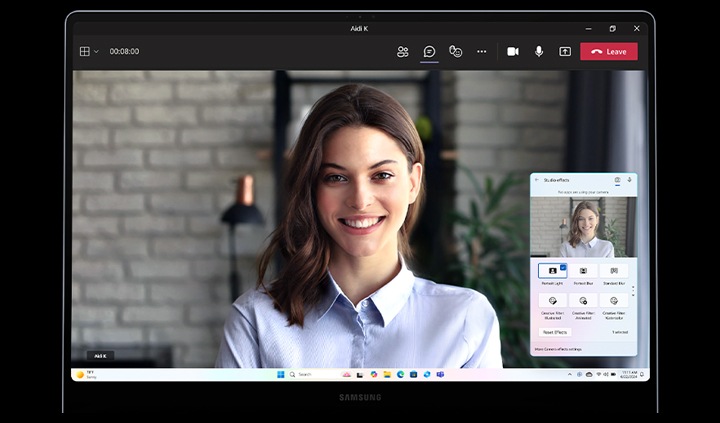
Task: Enable the Standard Blur effect
Action: pyautogui.click(x=614, y=270)
